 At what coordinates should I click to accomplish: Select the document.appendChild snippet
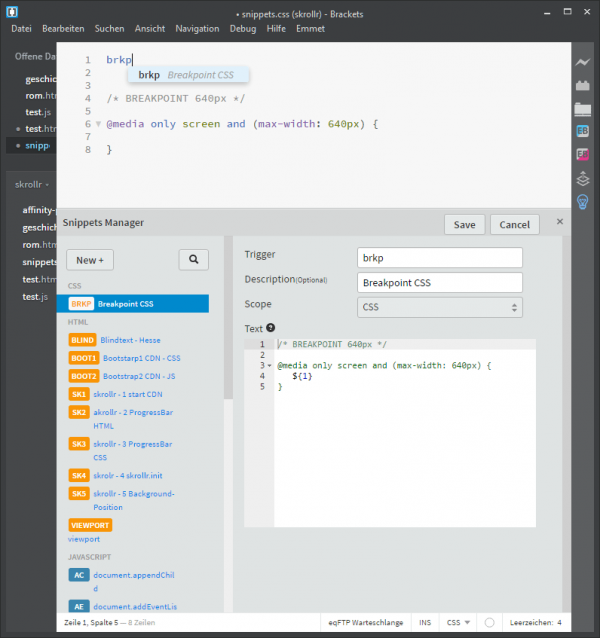134,581
